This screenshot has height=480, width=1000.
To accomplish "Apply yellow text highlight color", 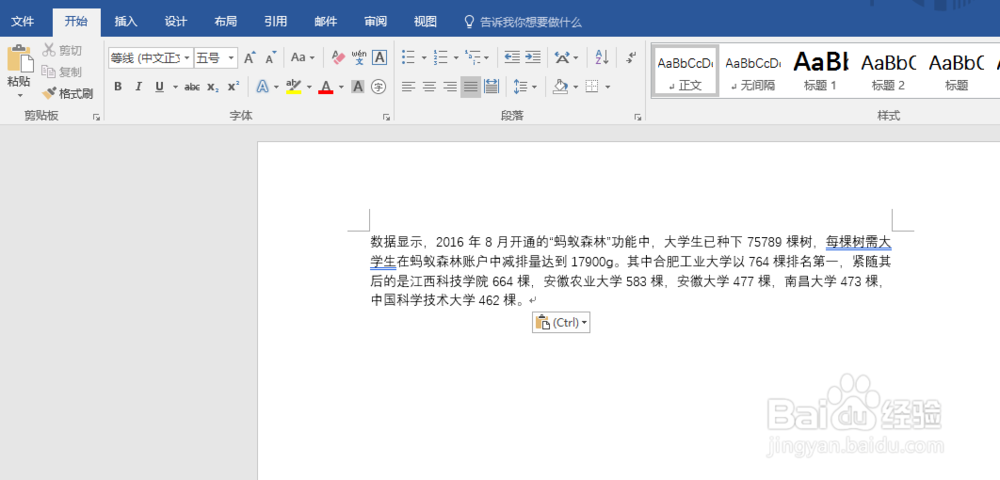I will (x=293, y=87).
